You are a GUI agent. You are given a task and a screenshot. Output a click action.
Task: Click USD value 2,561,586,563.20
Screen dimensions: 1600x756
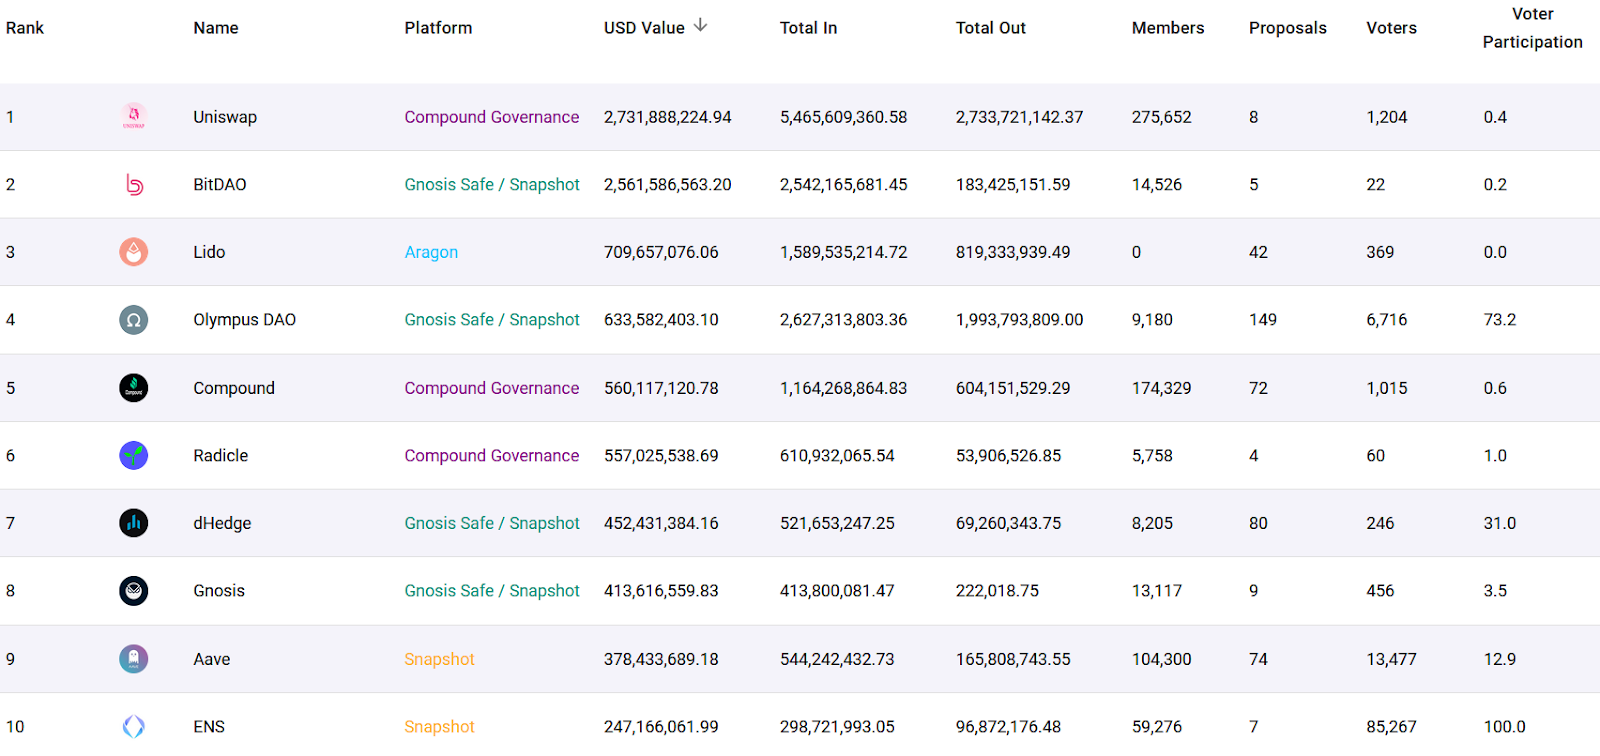click(667, 184)
